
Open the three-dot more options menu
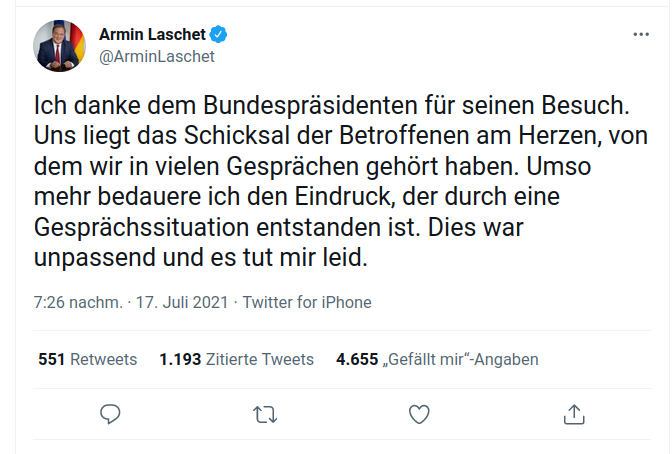point(642,35)
